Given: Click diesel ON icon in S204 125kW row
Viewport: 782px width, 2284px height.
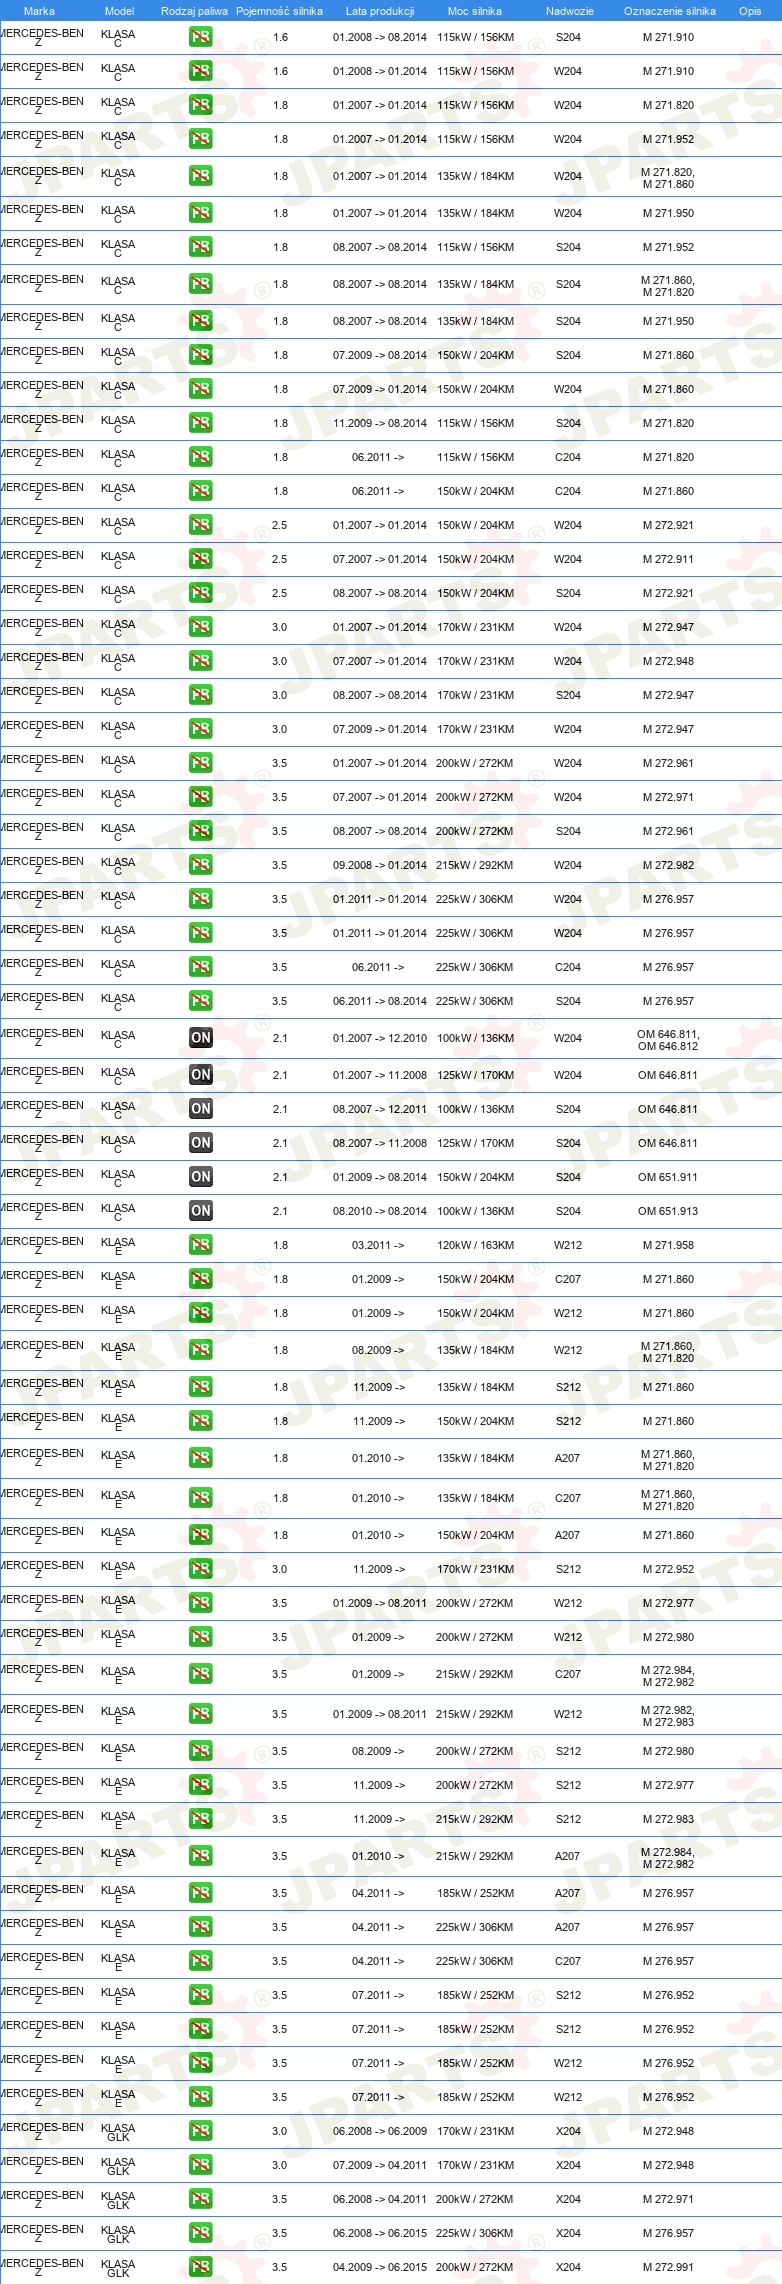Looking at the screenshot, I should [200, 1144].
